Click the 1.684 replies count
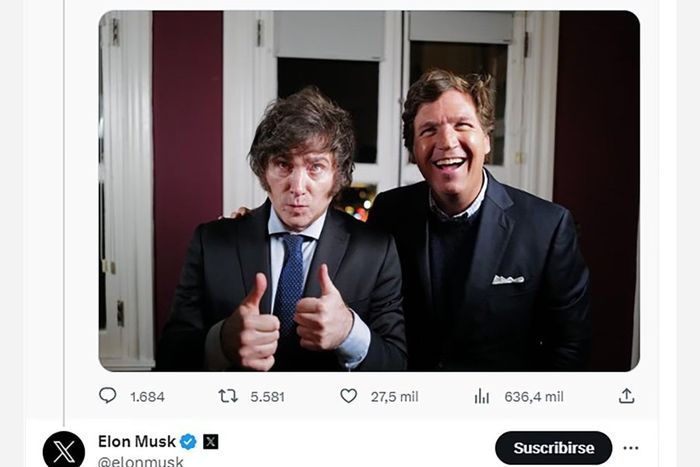Viewport: 700px width, 467px height. (x=147, y=397)
